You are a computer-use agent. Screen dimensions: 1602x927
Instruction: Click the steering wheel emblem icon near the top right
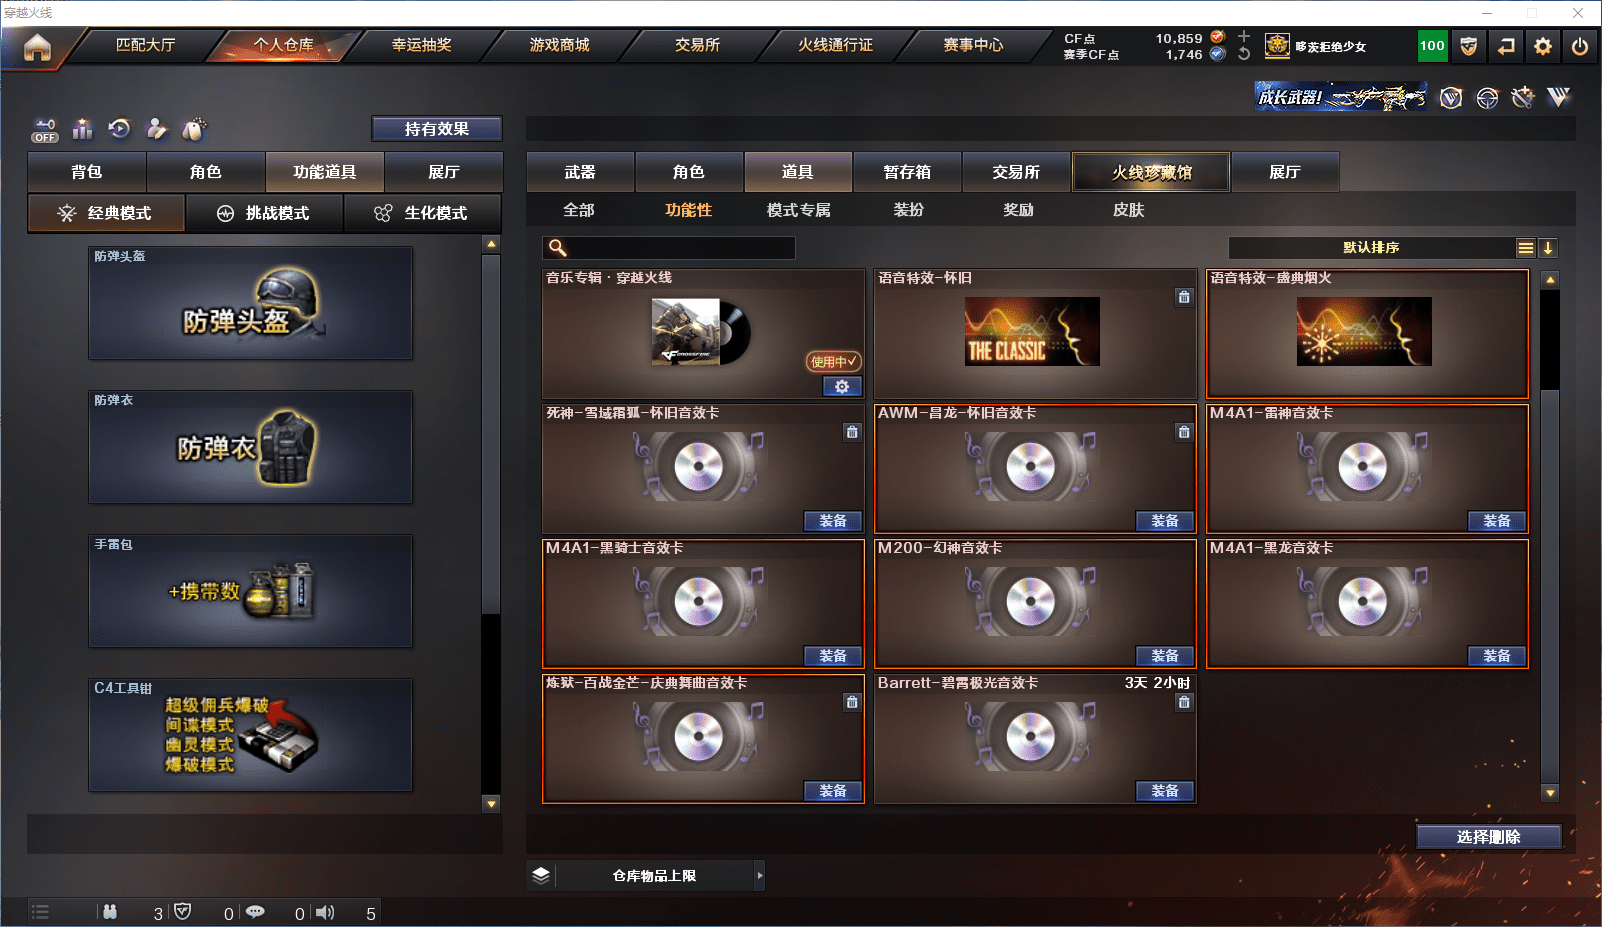pos(1486,98)
